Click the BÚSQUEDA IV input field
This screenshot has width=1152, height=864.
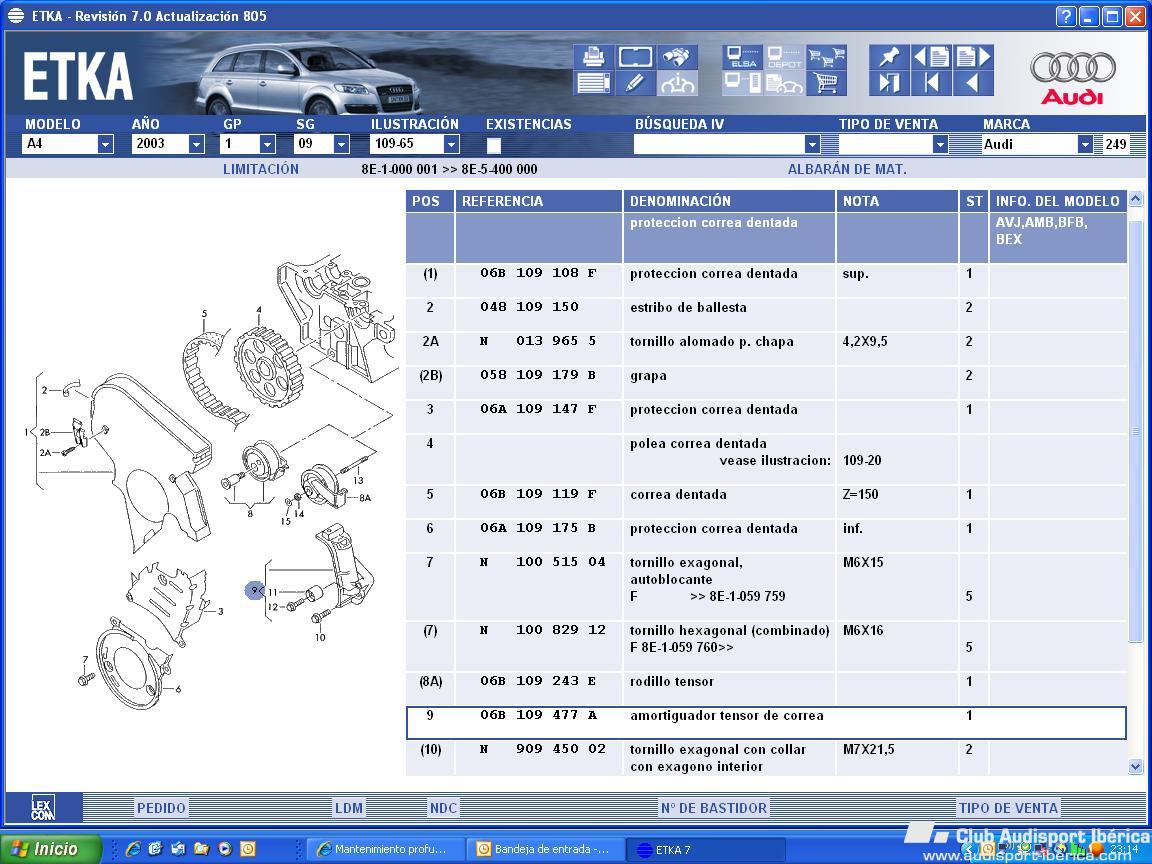(x=719, y=144)
